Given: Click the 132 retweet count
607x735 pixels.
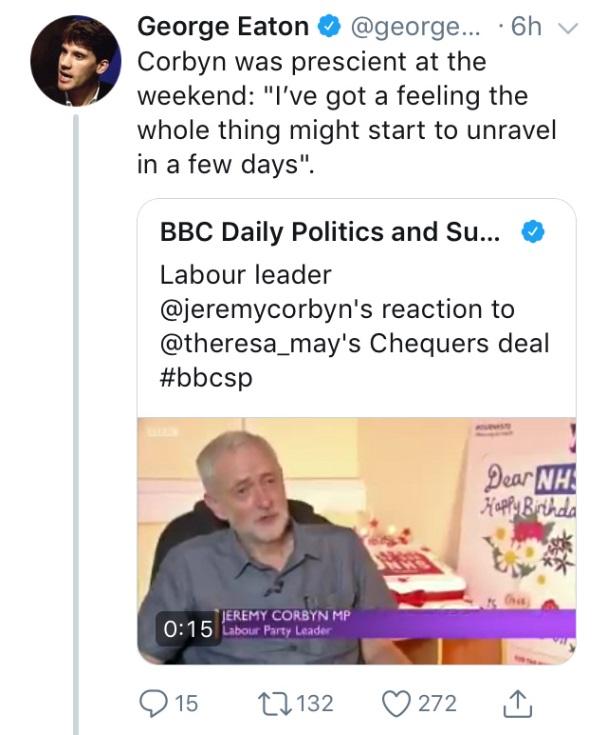Looking at the screenshot, I should (315, 702).
